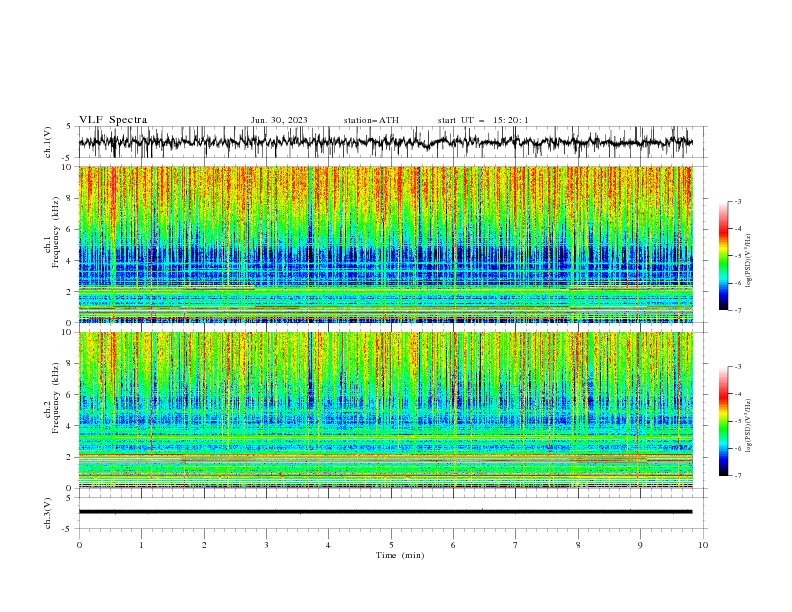
Task: Click time axis tick label "1"
Action: (x=141, y=545)
